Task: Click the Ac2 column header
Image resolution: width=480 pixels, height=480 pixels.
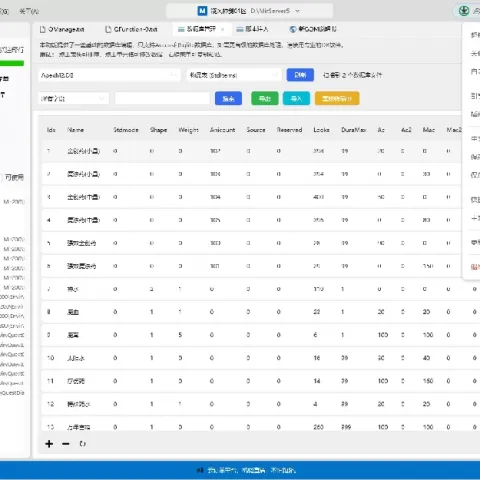Action: (406, 130)
